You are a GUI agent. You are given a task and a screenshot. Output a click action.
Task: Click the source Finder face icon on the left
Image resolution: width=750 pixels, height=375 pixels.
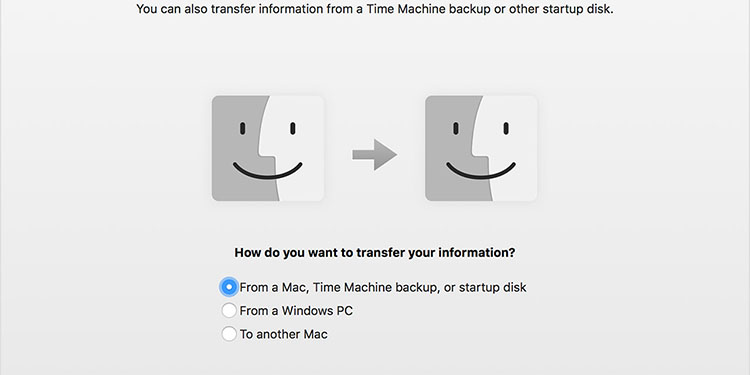(268, 148)
